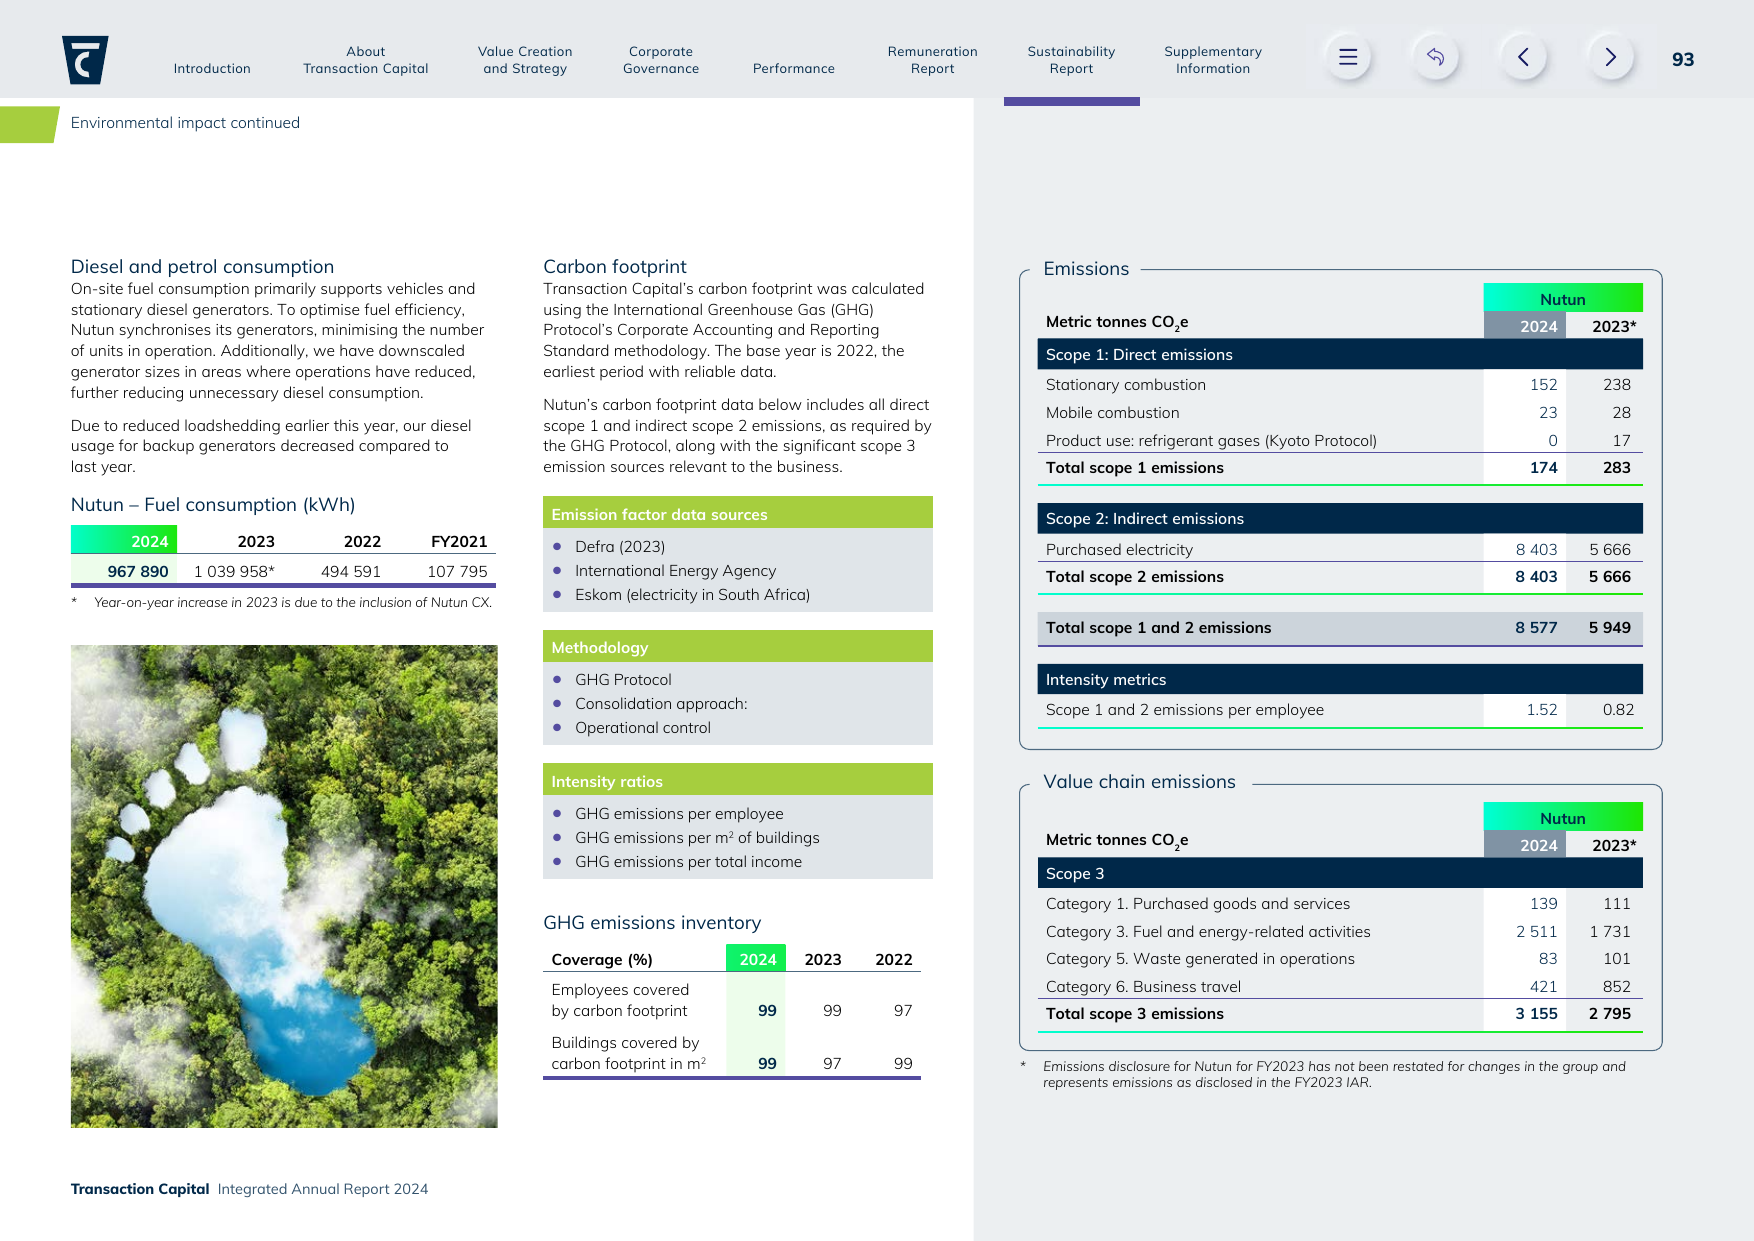Click page number 93
1754x1241 pixels.
pos(1683,60)
